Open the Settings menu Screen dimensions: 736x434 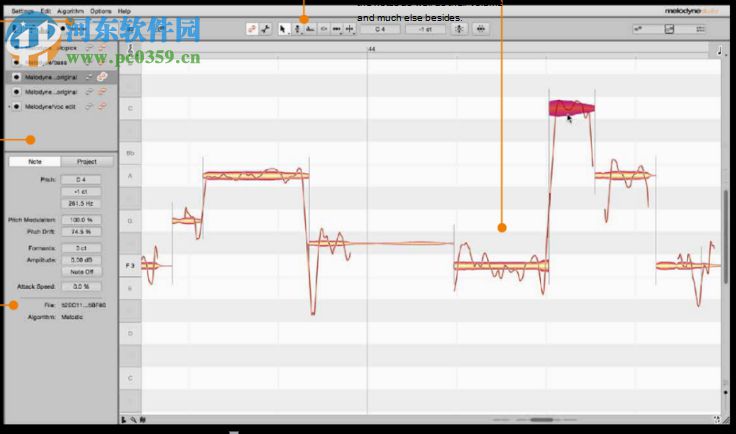(x=23, y=11)
